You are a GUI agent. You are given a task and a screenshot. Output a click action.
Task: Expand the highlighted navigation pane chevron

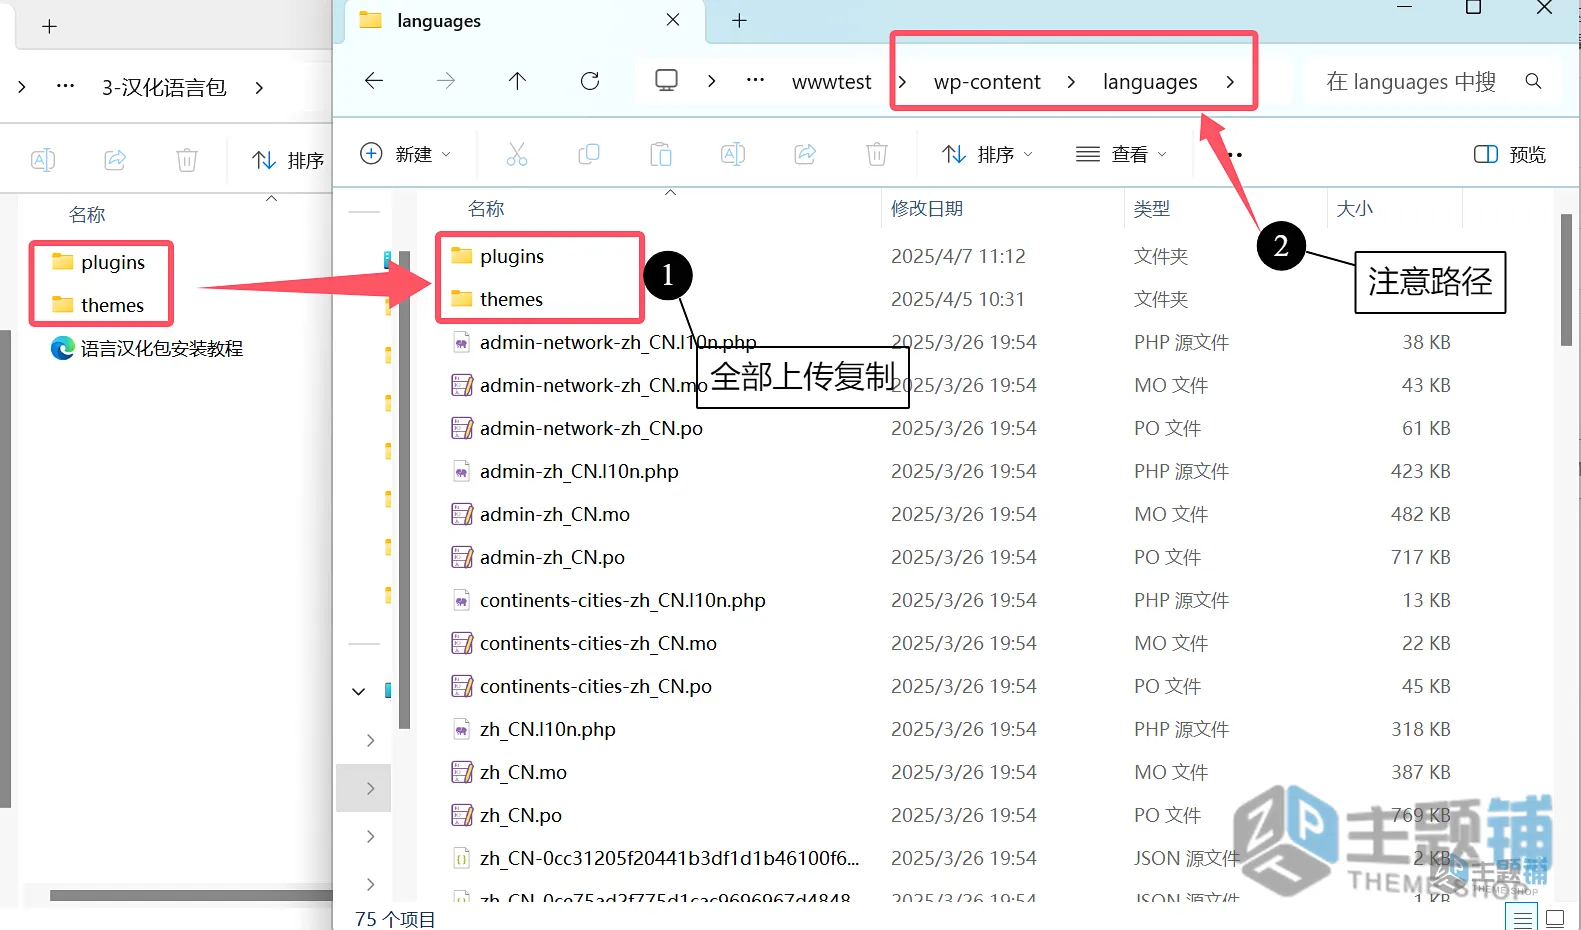[x=370, y=788]
